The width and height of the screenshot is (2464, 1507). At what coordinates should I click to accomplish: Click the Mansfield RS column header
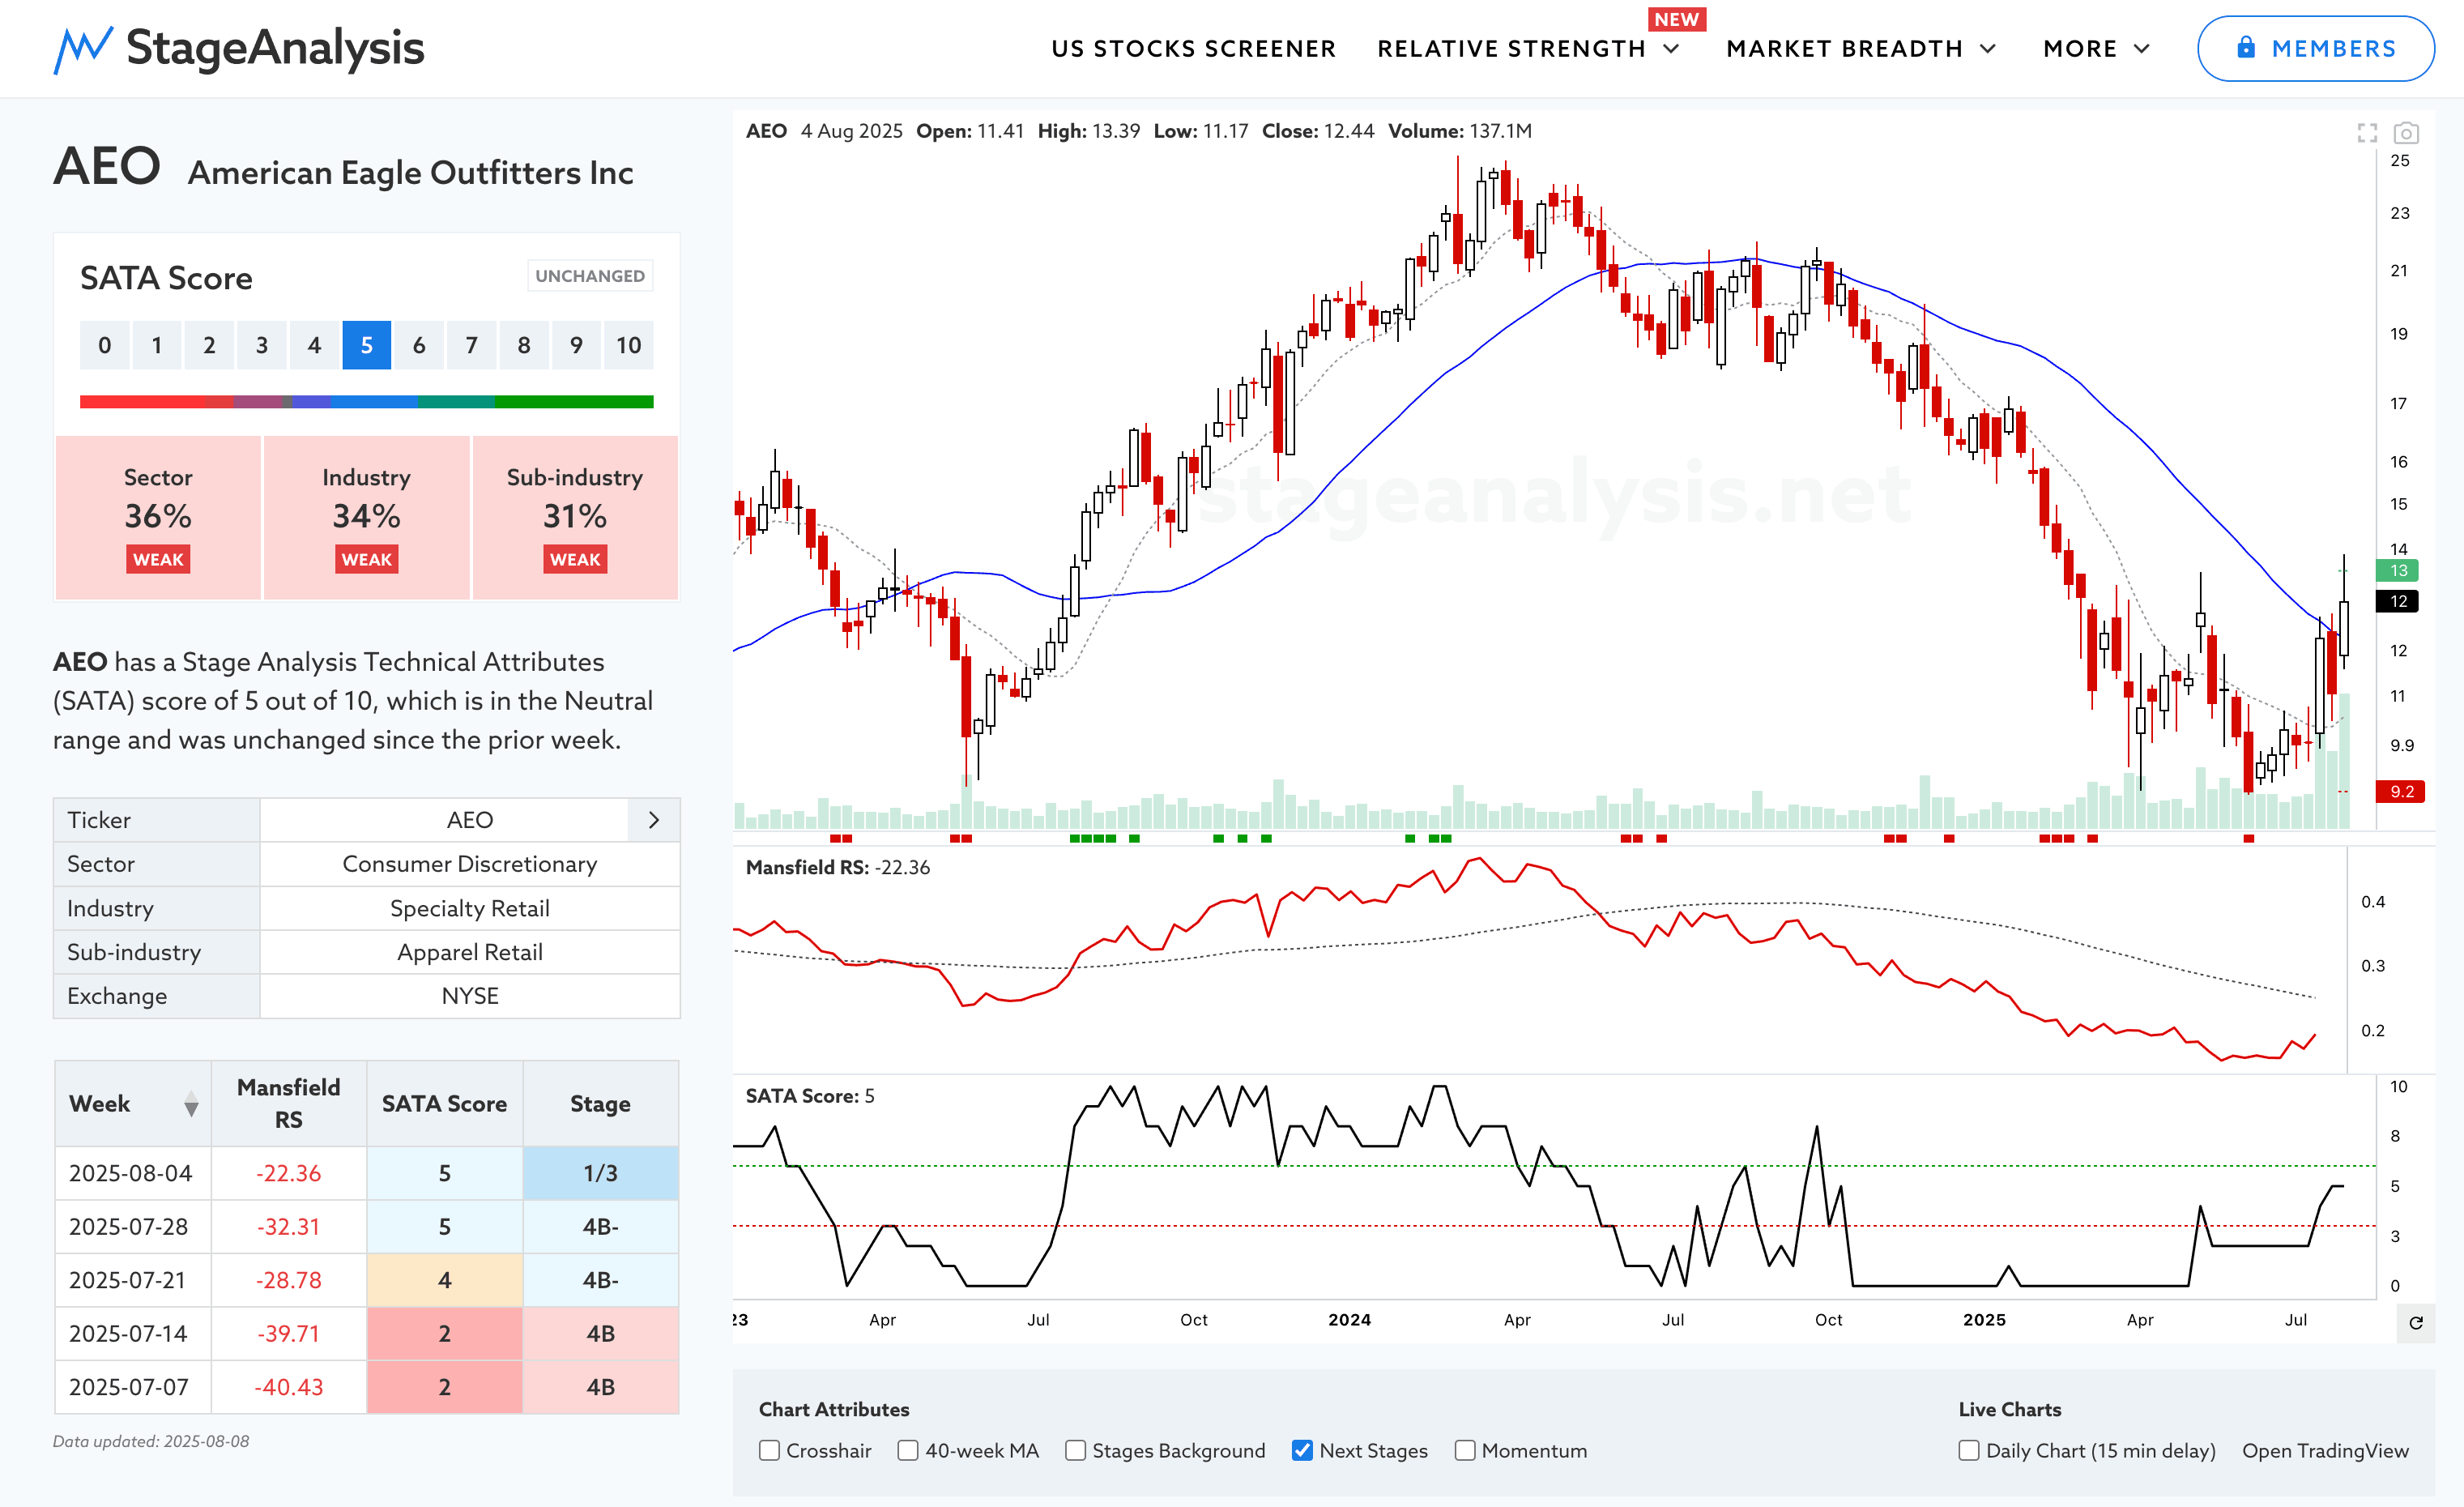pyautogui.click(x=289, y=1103)
